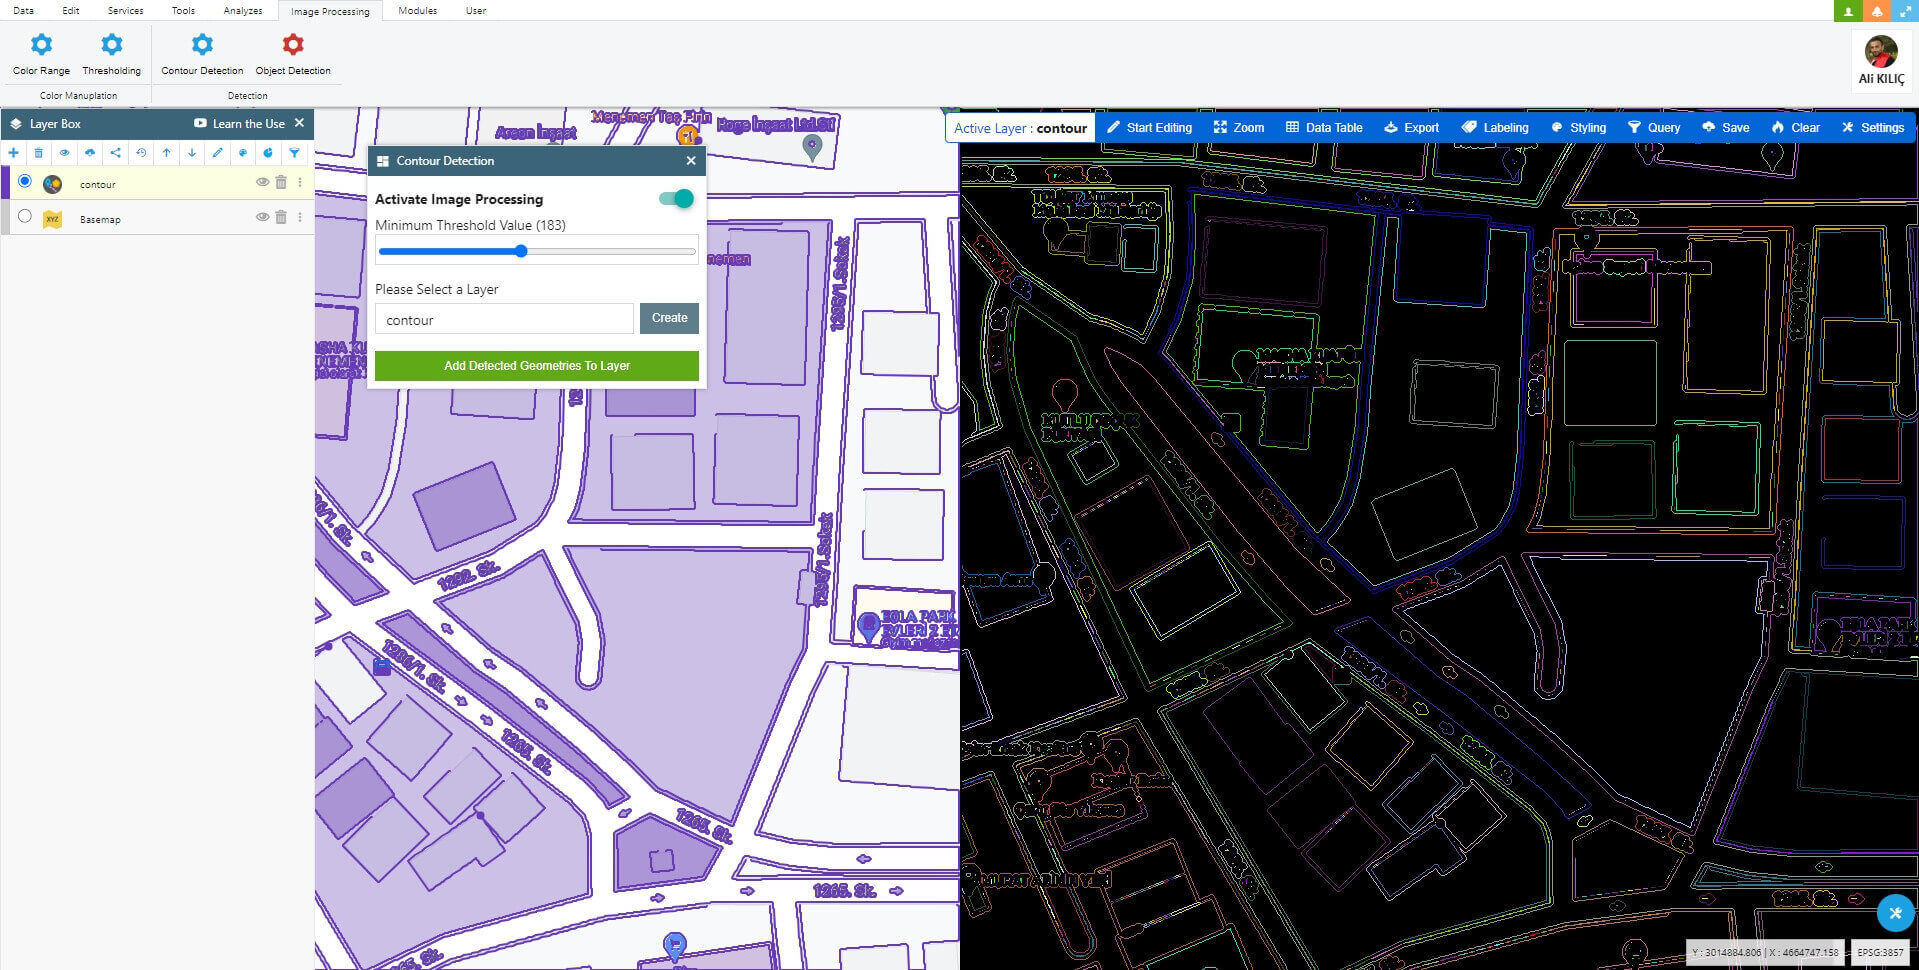Click pencil edit icon in Layer Box toolbar
This screenshot has width=1919, height=970.
tap(217, 153)
